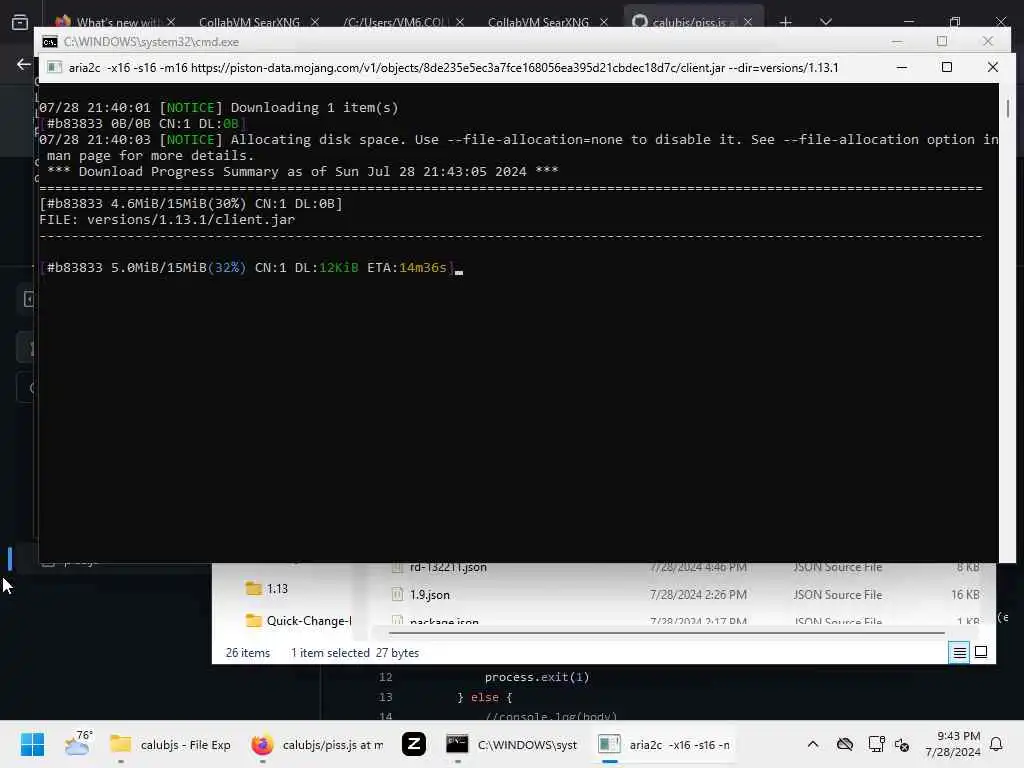The image size is (1024, 768).
Task: Show hidden system tray icons
Action: click(x=812, y=744)
